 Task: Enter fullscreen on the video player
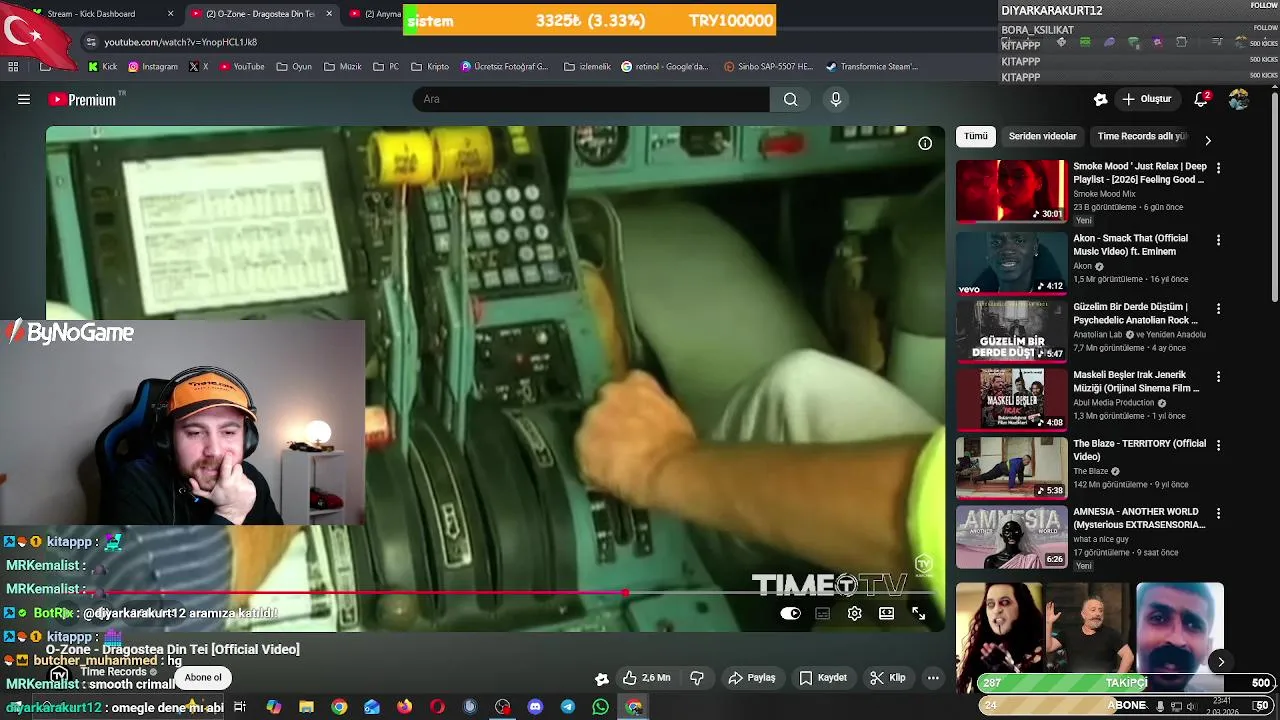[918, 614]
